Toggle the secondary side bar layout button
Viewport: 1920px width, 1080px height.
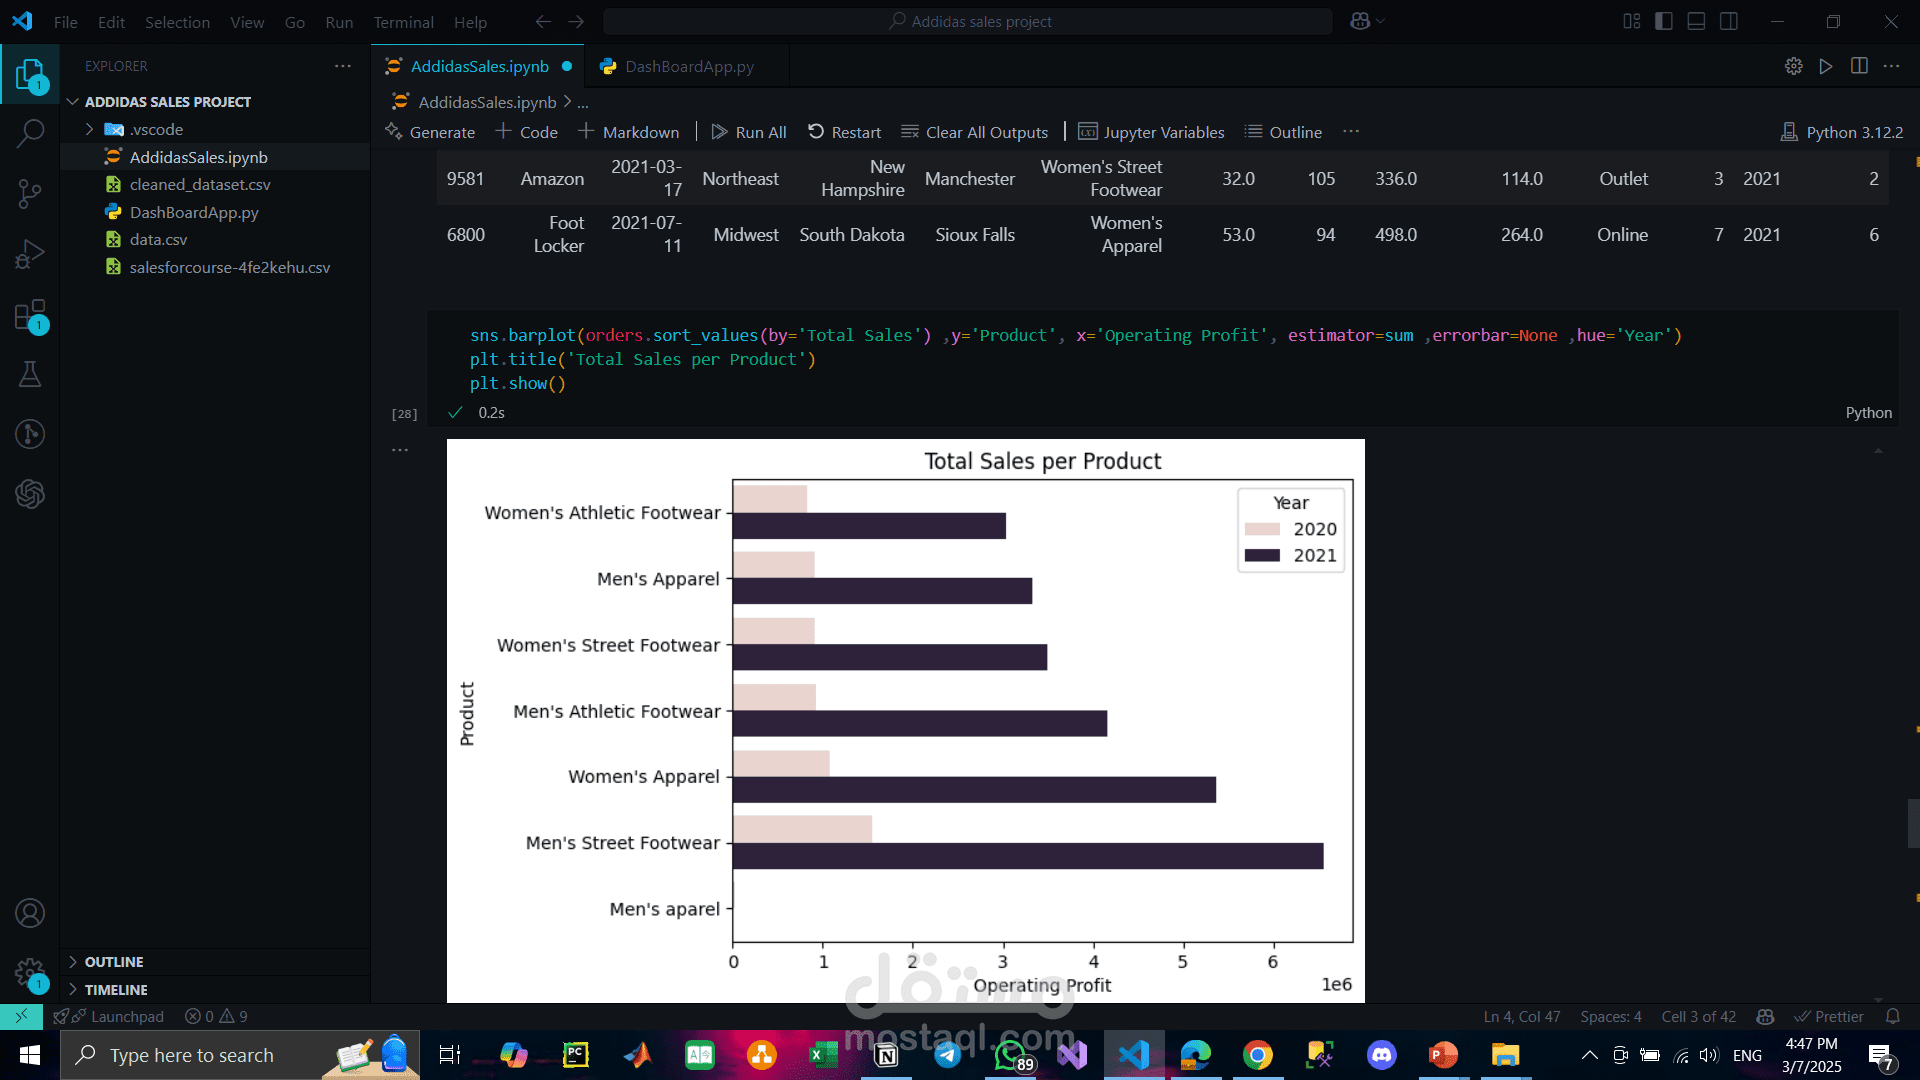pyautogui.click(x=1729, y=21)
